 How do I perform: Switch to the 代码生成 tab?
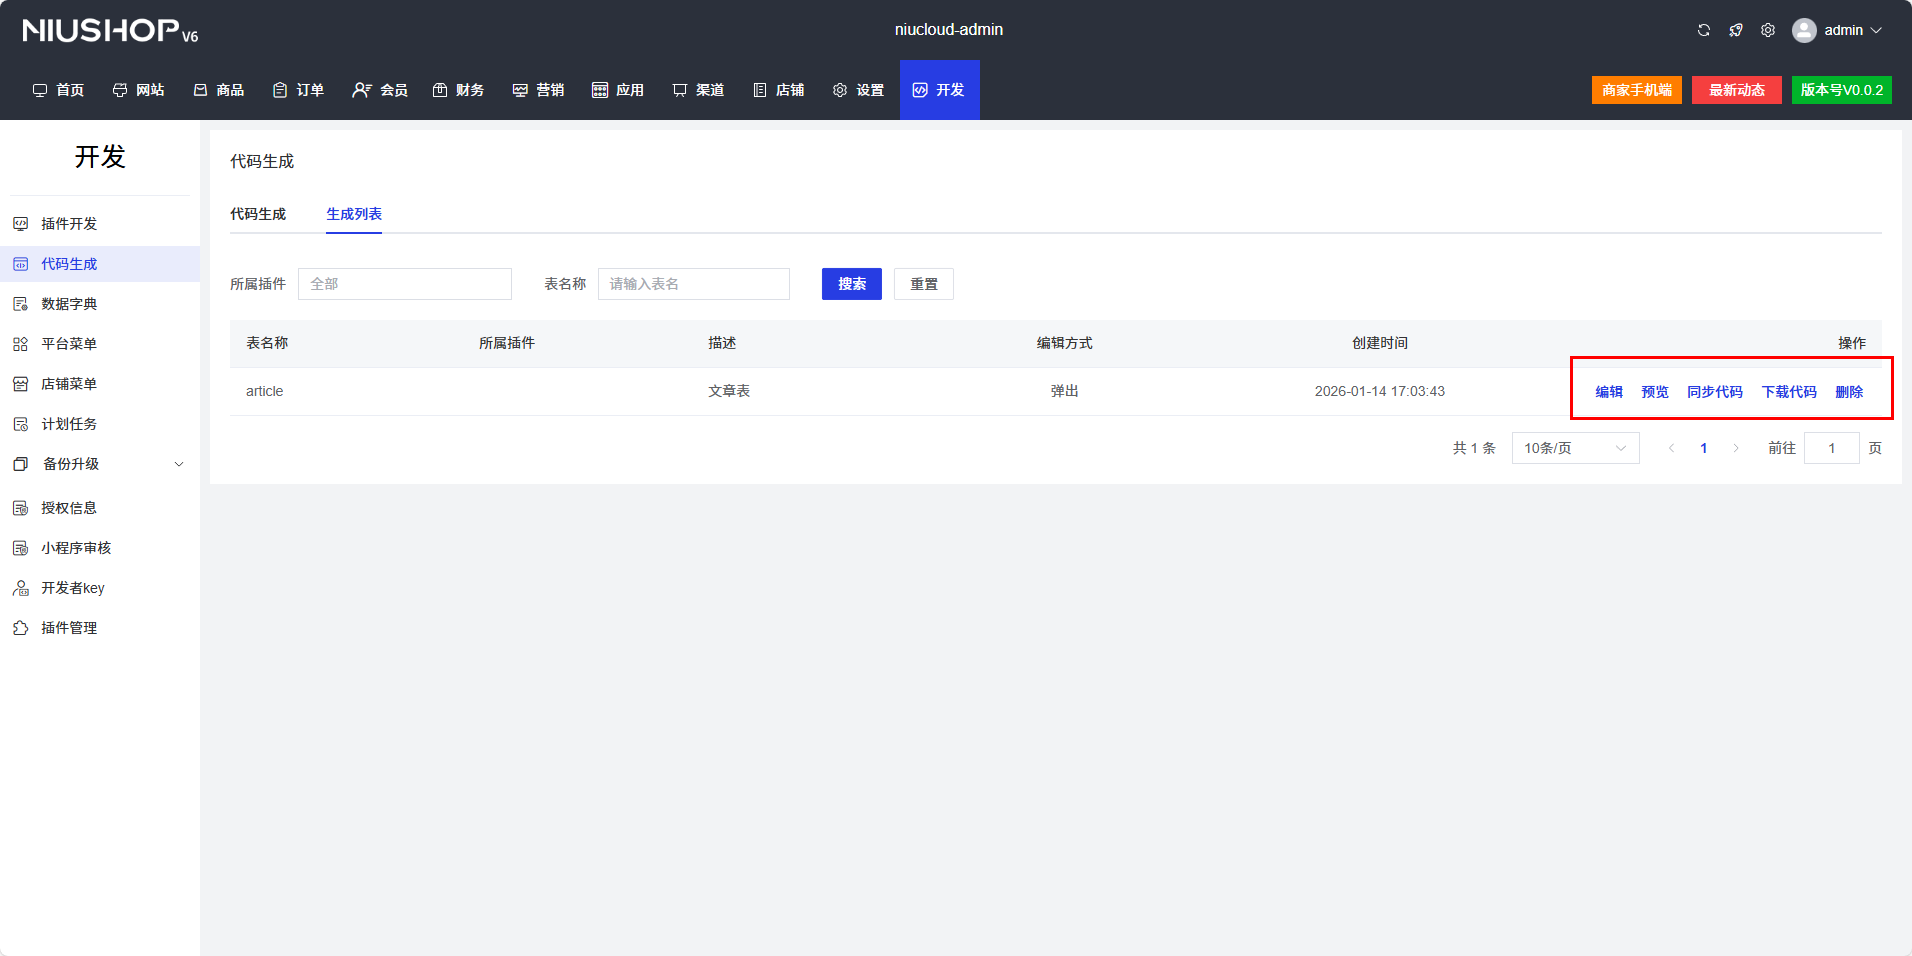[258, 214]
